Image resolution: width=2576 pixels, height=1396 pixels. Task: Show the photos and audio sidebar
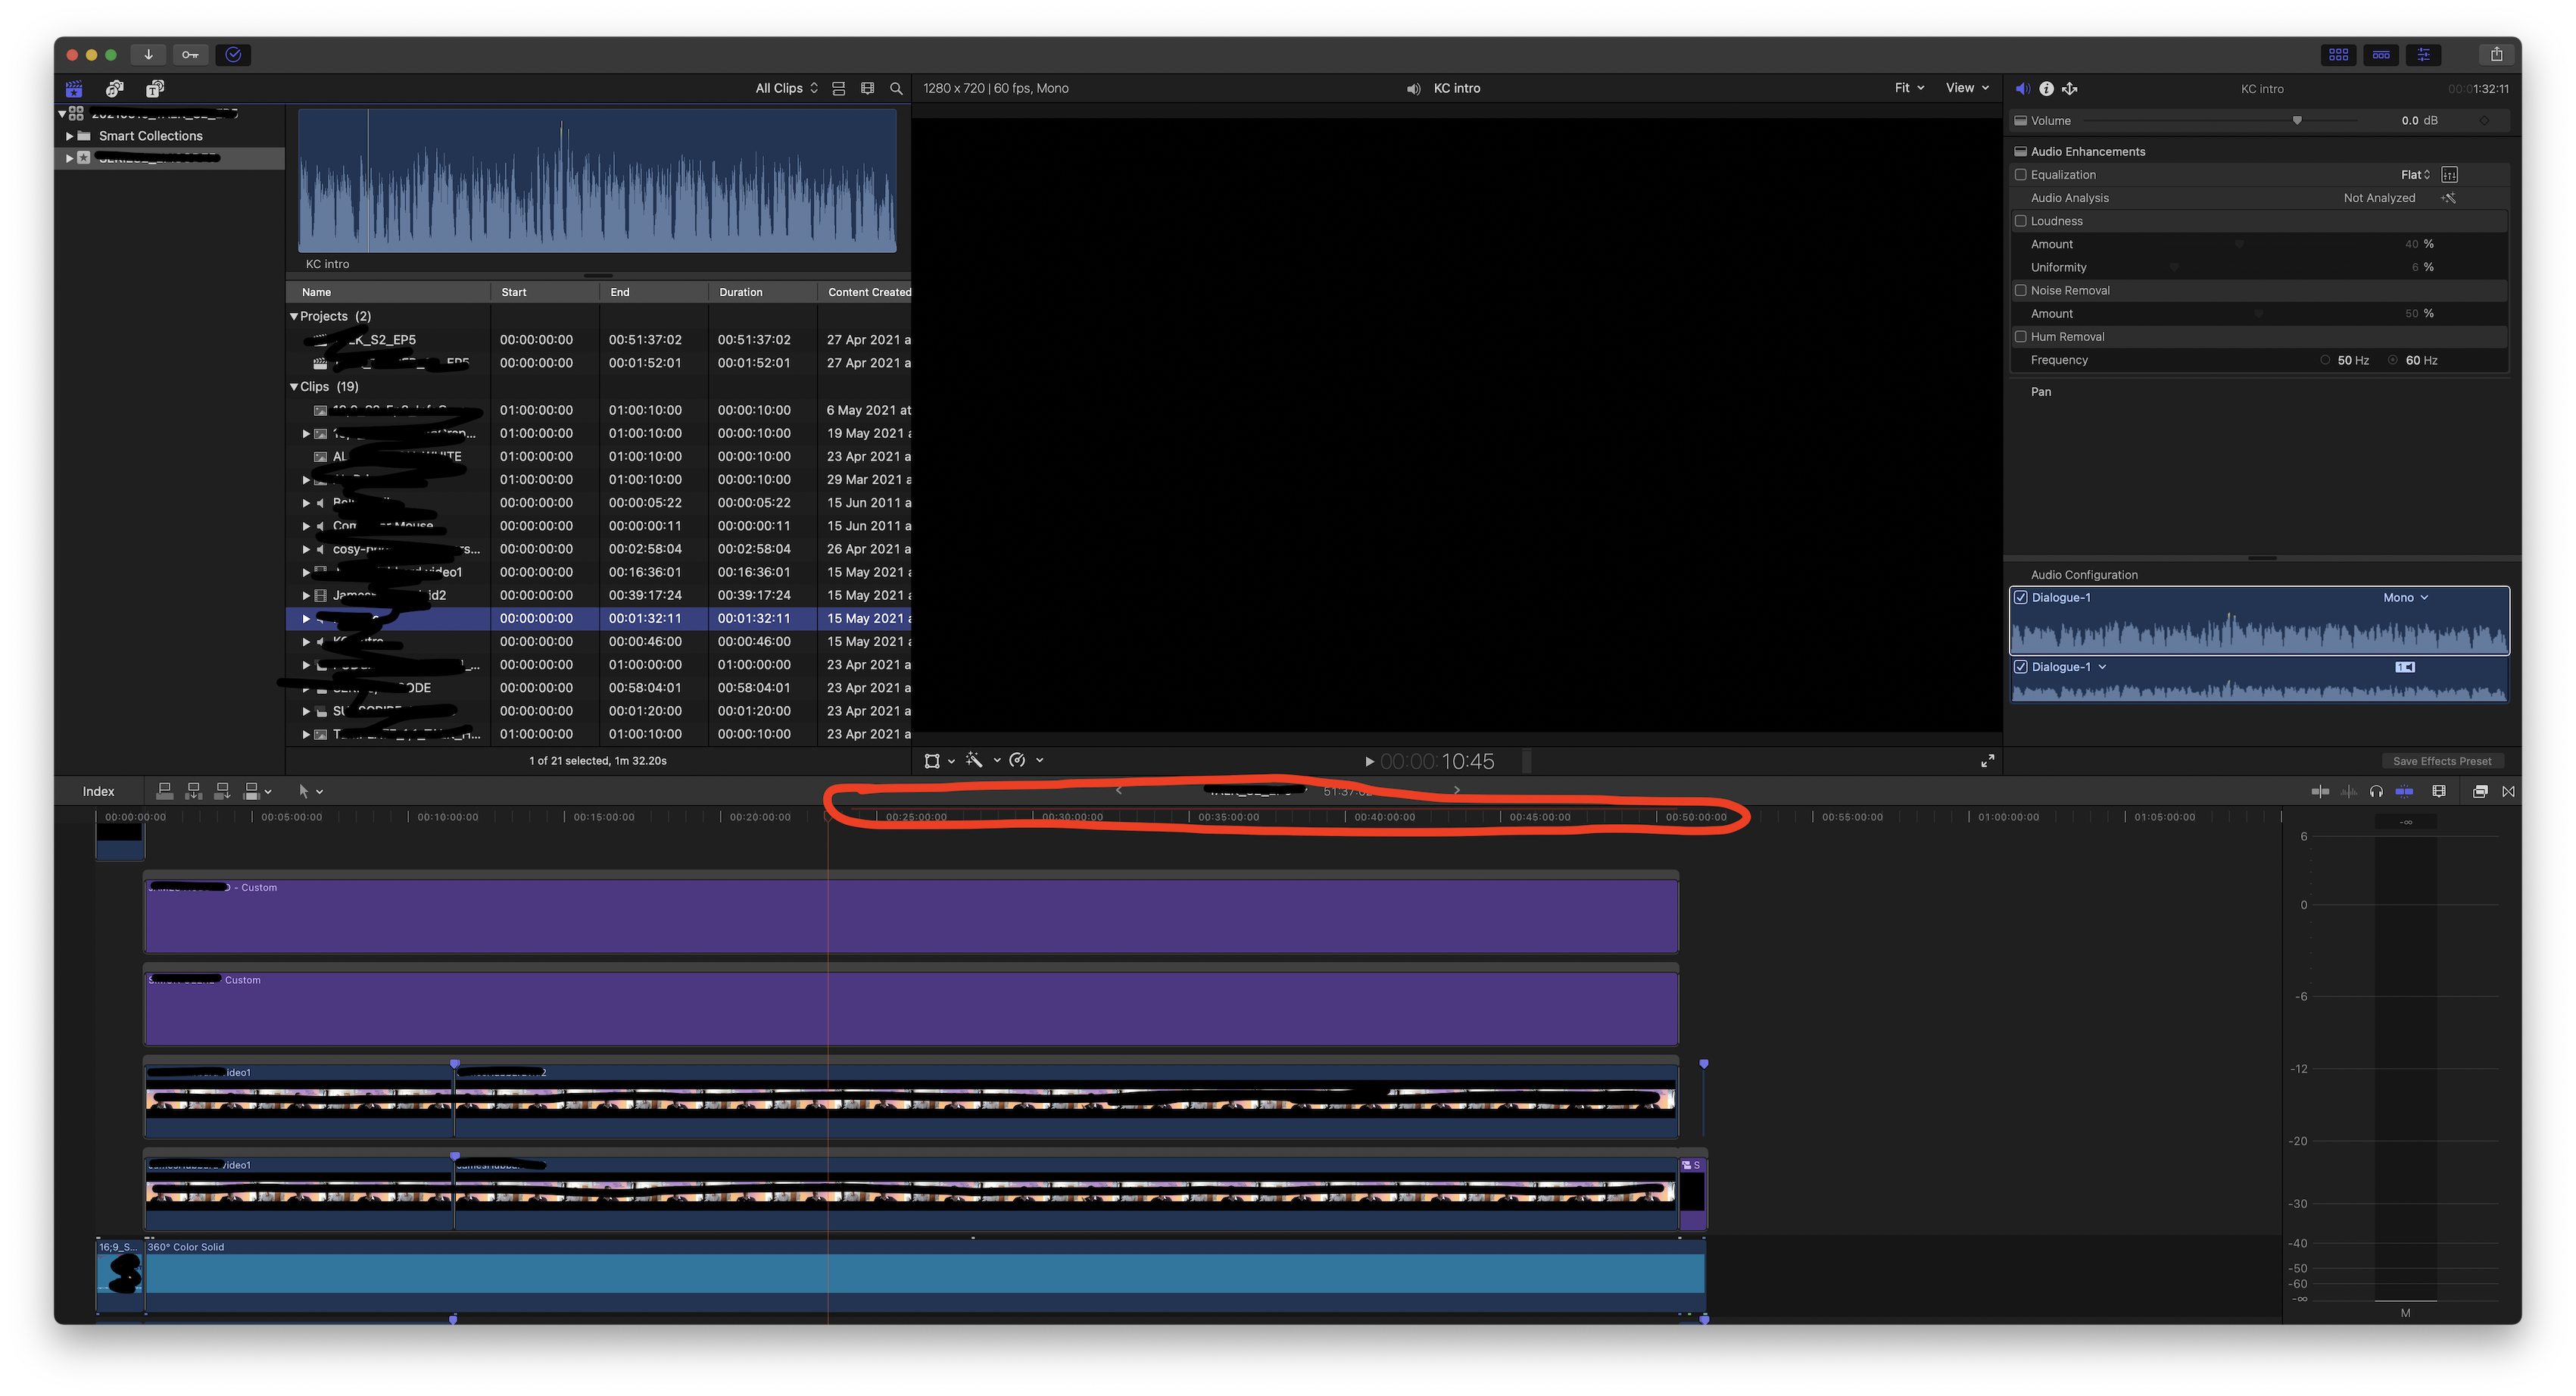[115, 89]
